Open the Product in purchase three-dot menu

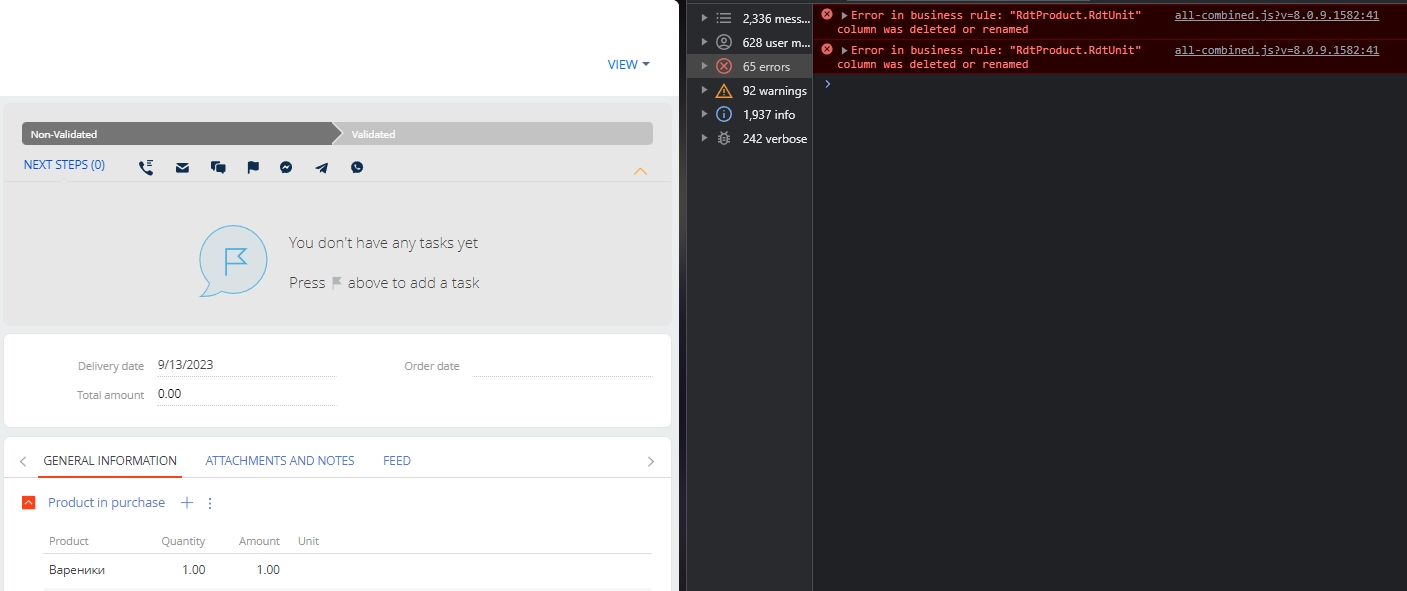coord(210,503)
